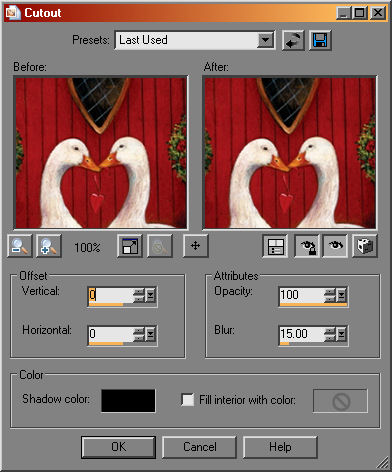Screen dimensions: 392x472
Task: Enable Fill interior with color checkbox
Action: 188,399
